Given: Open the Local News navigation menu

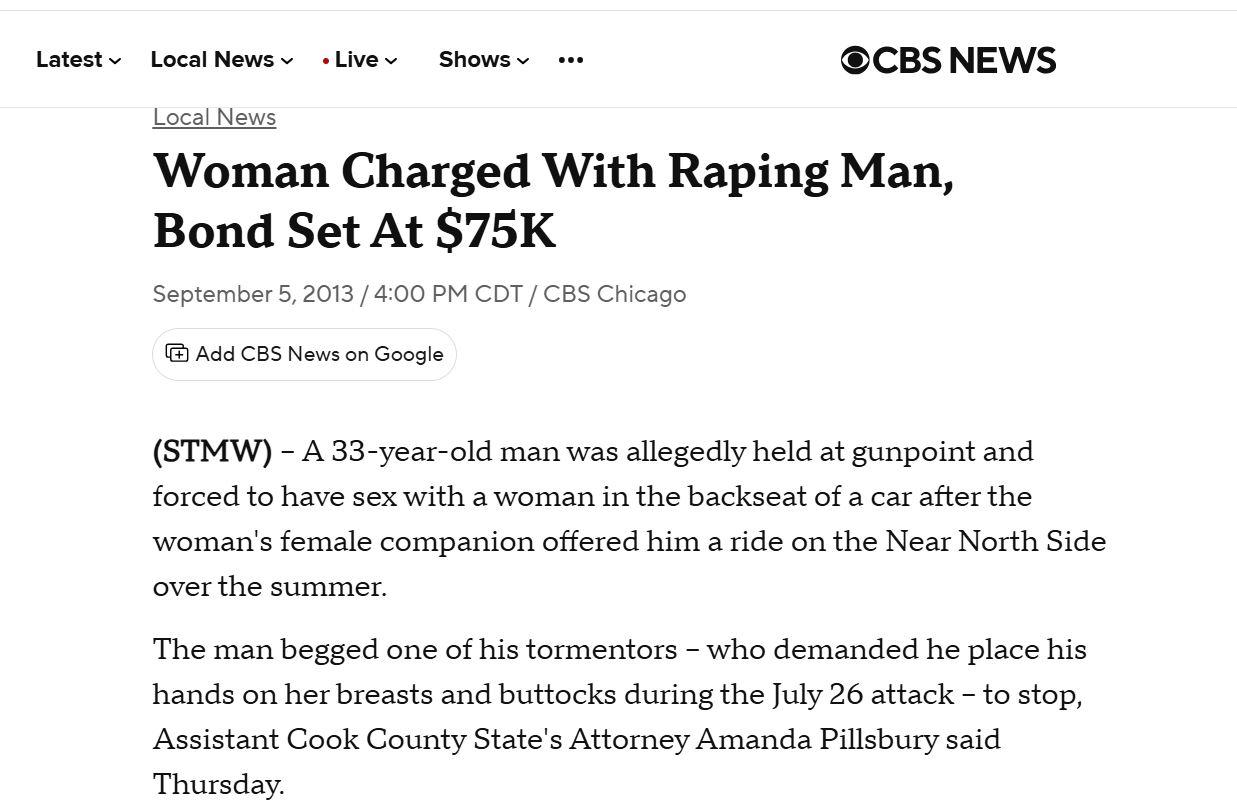Looking at the screenshot, I should (x=212, y=60).
